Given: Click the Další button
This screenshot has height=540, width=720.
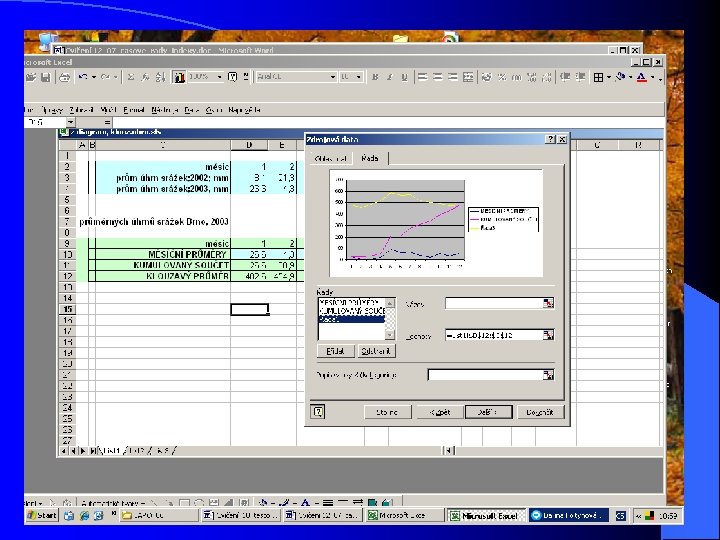Looking at the screenshot, I should pos(489,412).
